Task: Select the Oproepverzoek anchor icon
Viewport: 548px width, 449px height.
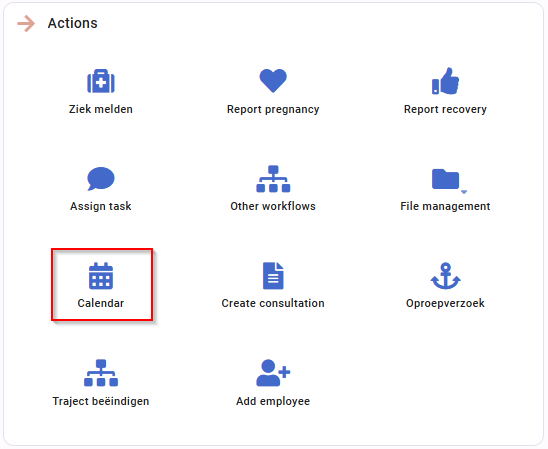Action: pyautogui.click(x=445, y=276)
